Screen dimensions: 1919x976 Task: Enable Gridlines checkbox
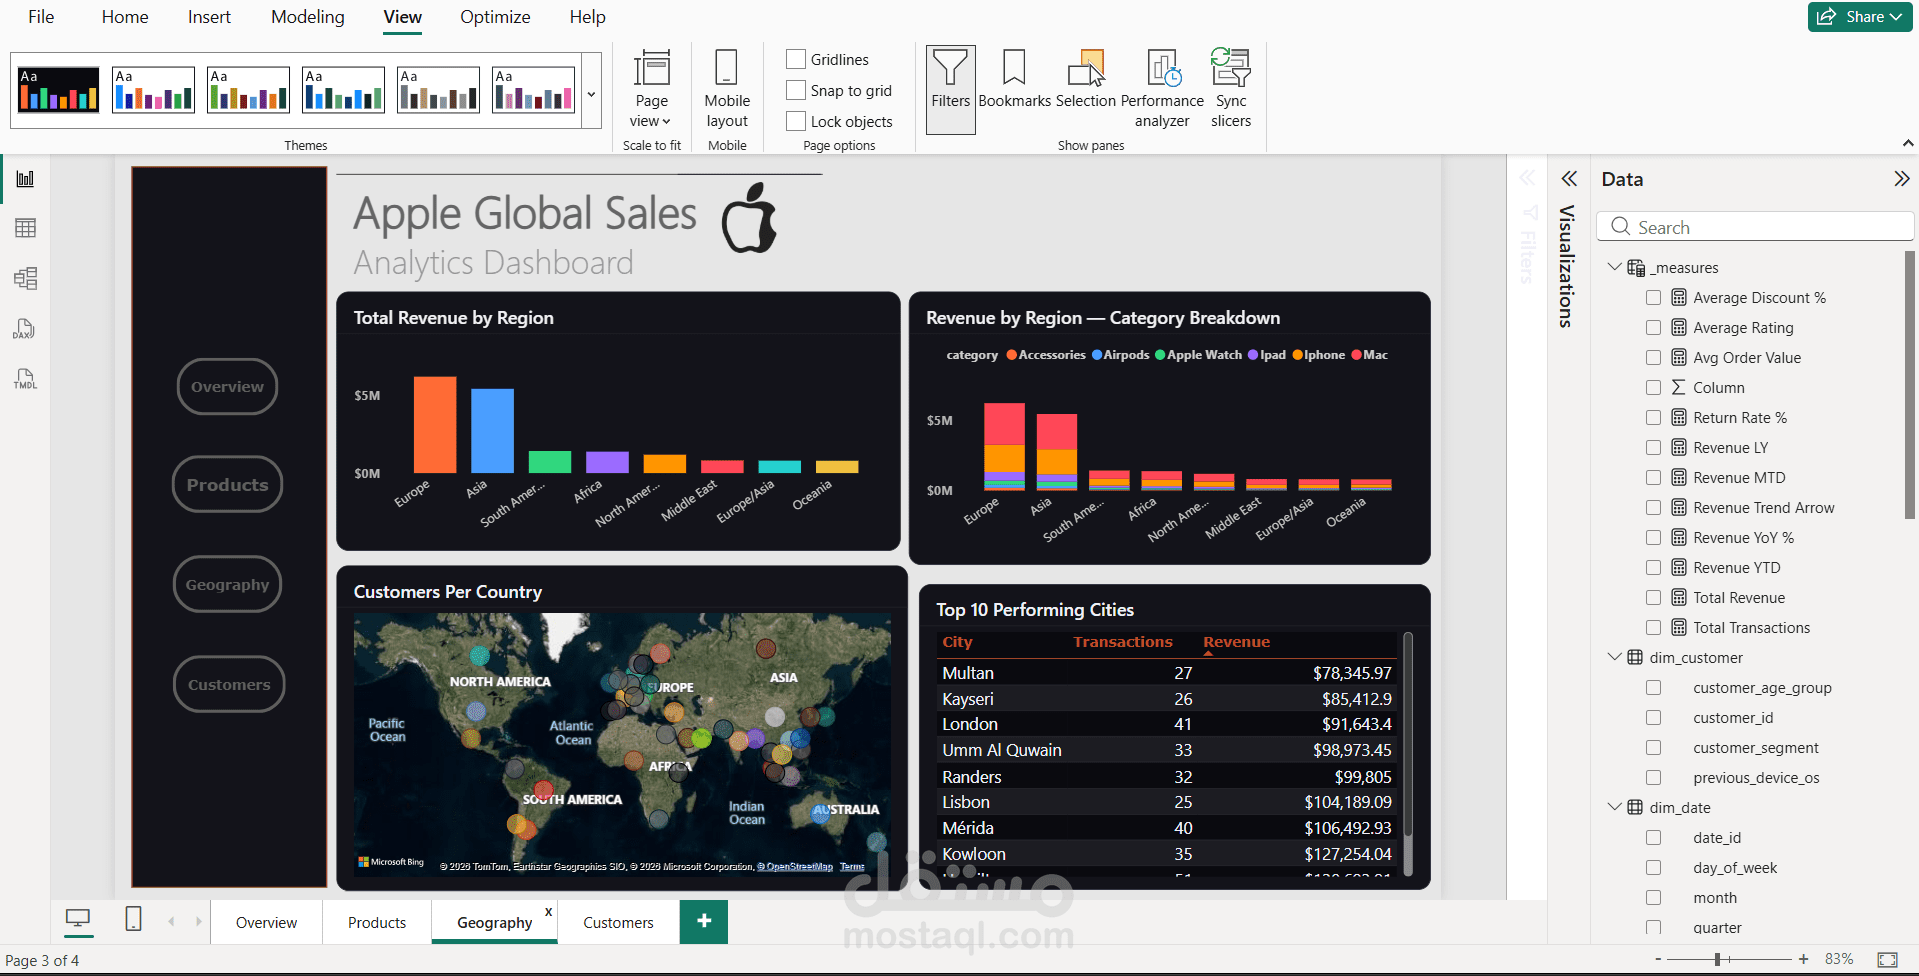pyautogui.click(x=796, y=59)
